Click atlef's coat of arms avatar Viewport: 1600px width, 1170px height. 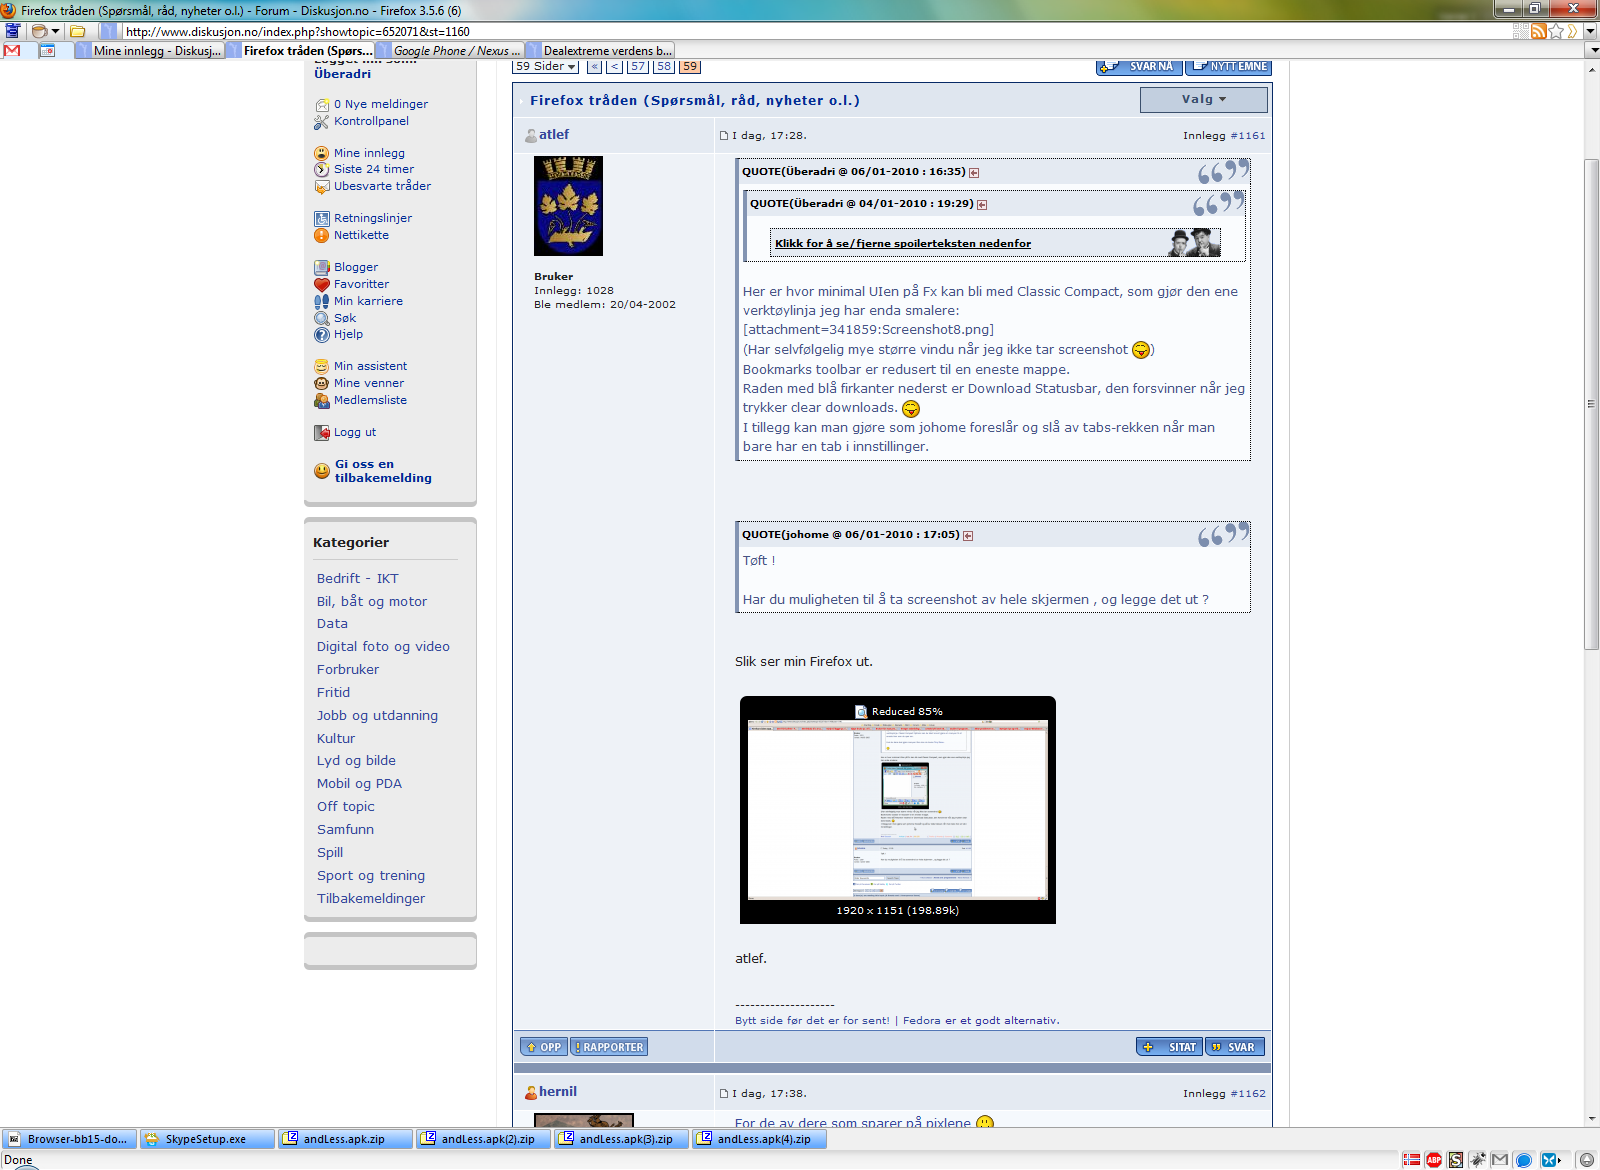click(568, 206)
